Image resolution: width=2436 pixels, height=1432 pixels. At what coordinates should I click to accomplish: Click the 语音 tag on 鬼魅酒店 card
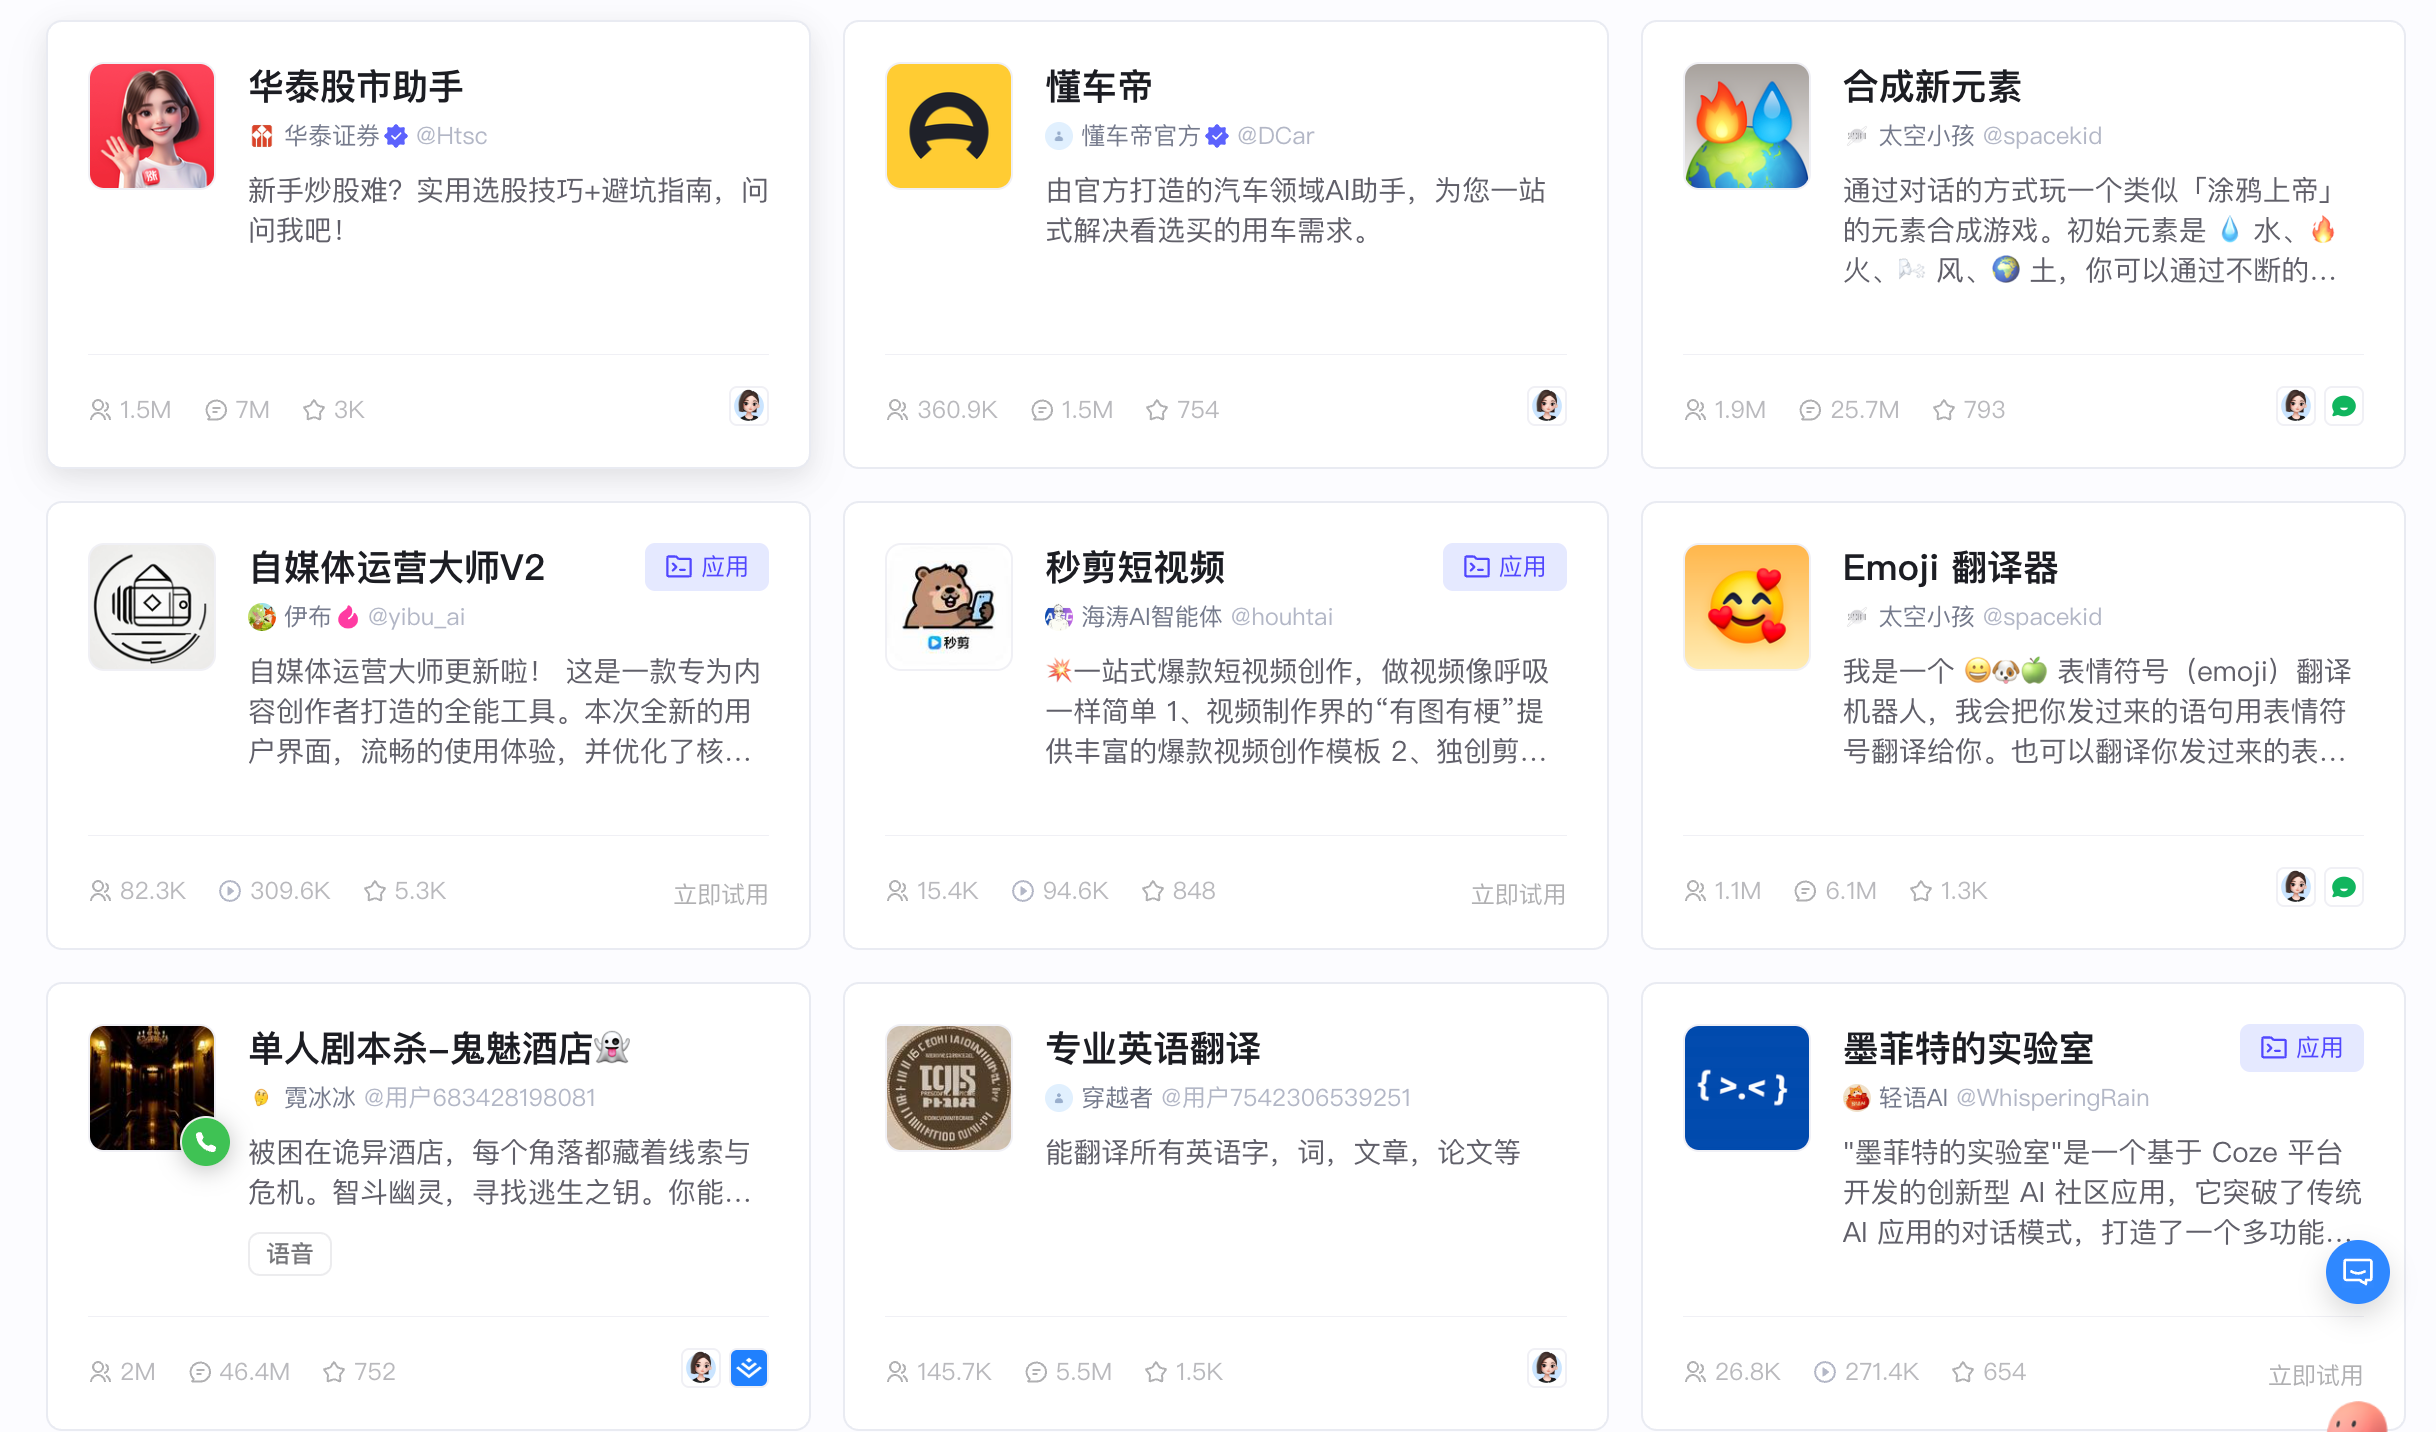click(289, 1254)
